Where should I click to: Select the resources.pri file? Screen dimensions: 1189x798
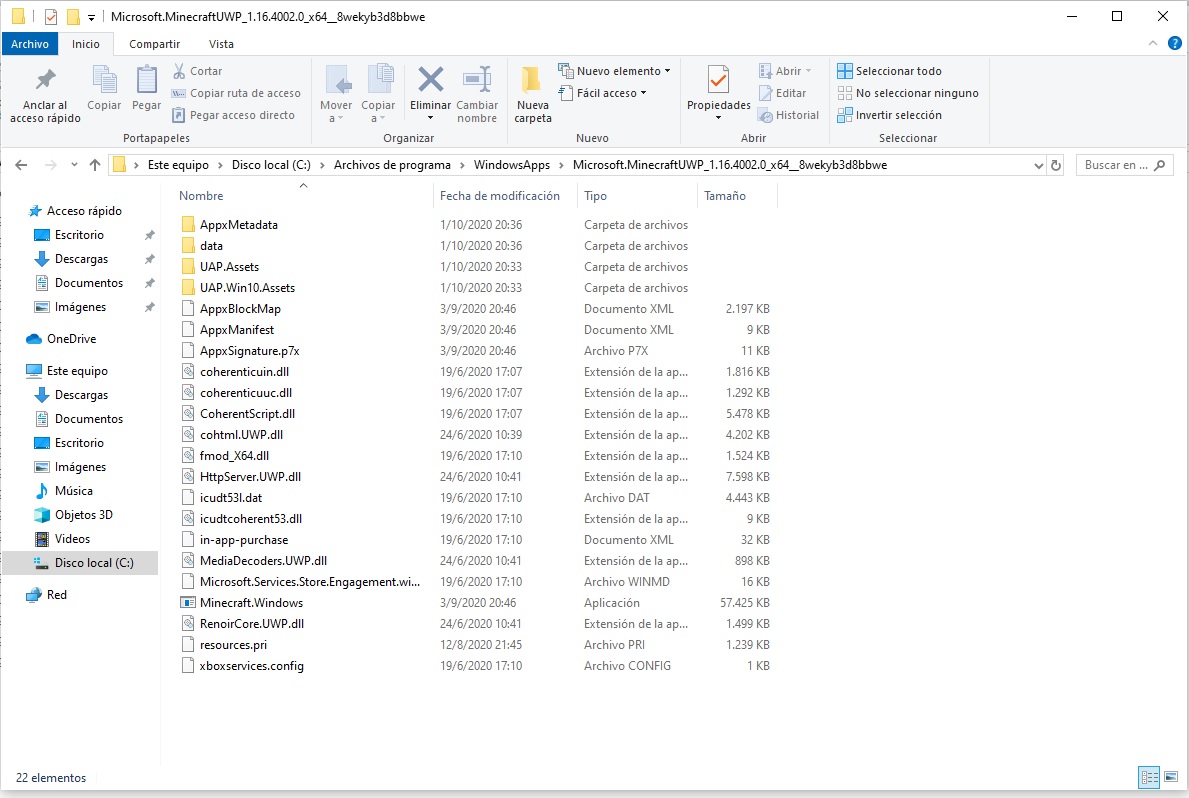tap(233, 645)
